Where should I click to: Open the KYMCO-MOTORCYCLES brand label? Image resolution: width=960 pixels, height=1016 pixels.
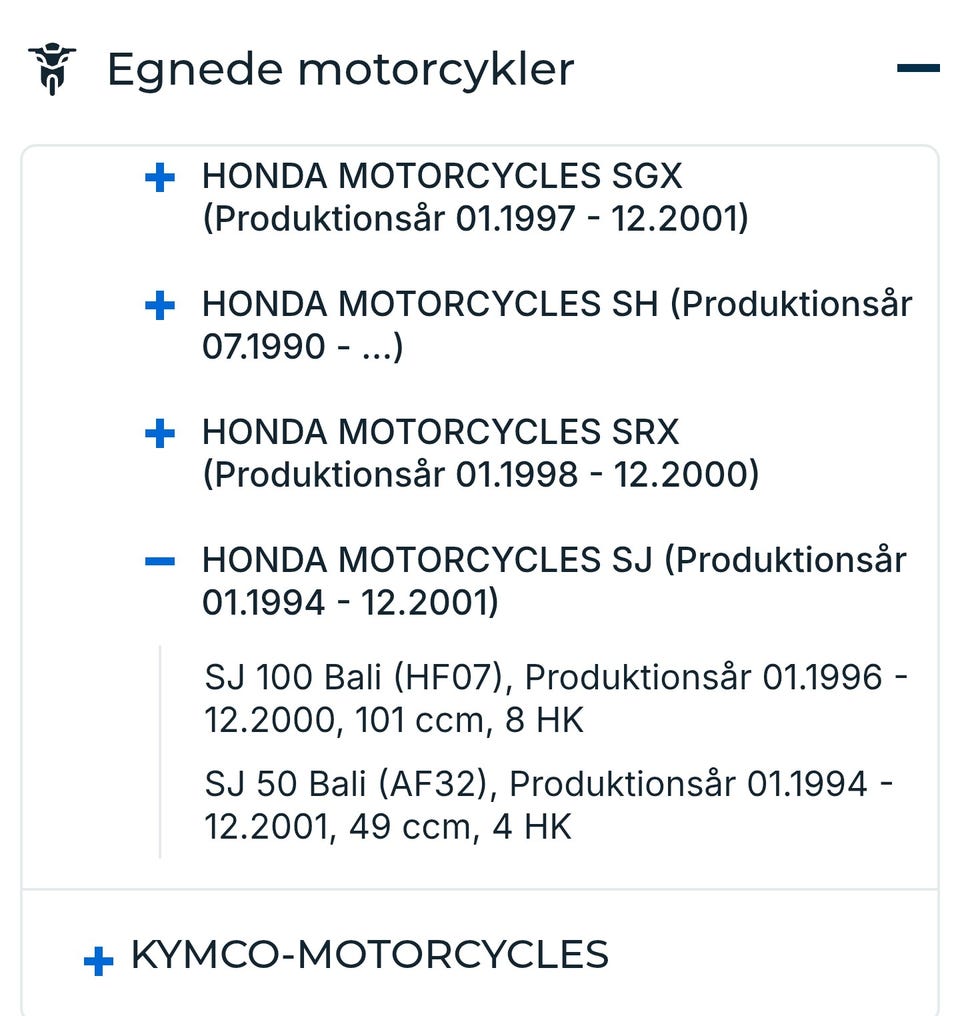click(x=370, y=955)
